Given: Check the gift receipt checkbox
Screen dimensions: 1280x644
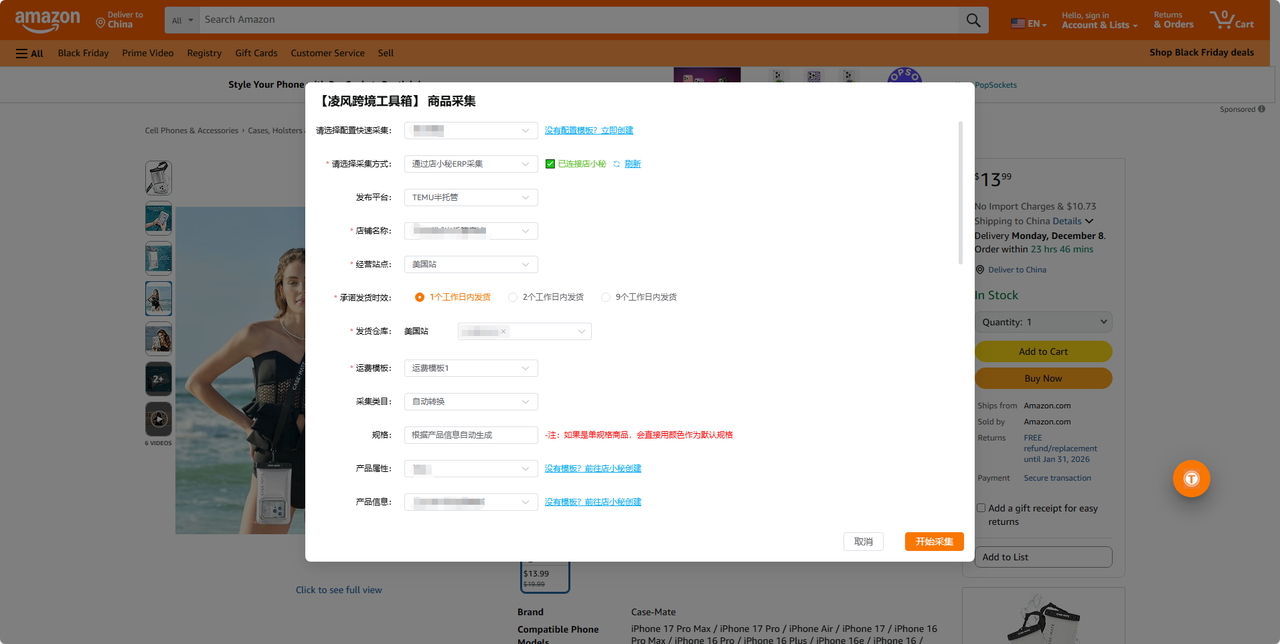Looking at the screenshot, I should pos(981,507).
